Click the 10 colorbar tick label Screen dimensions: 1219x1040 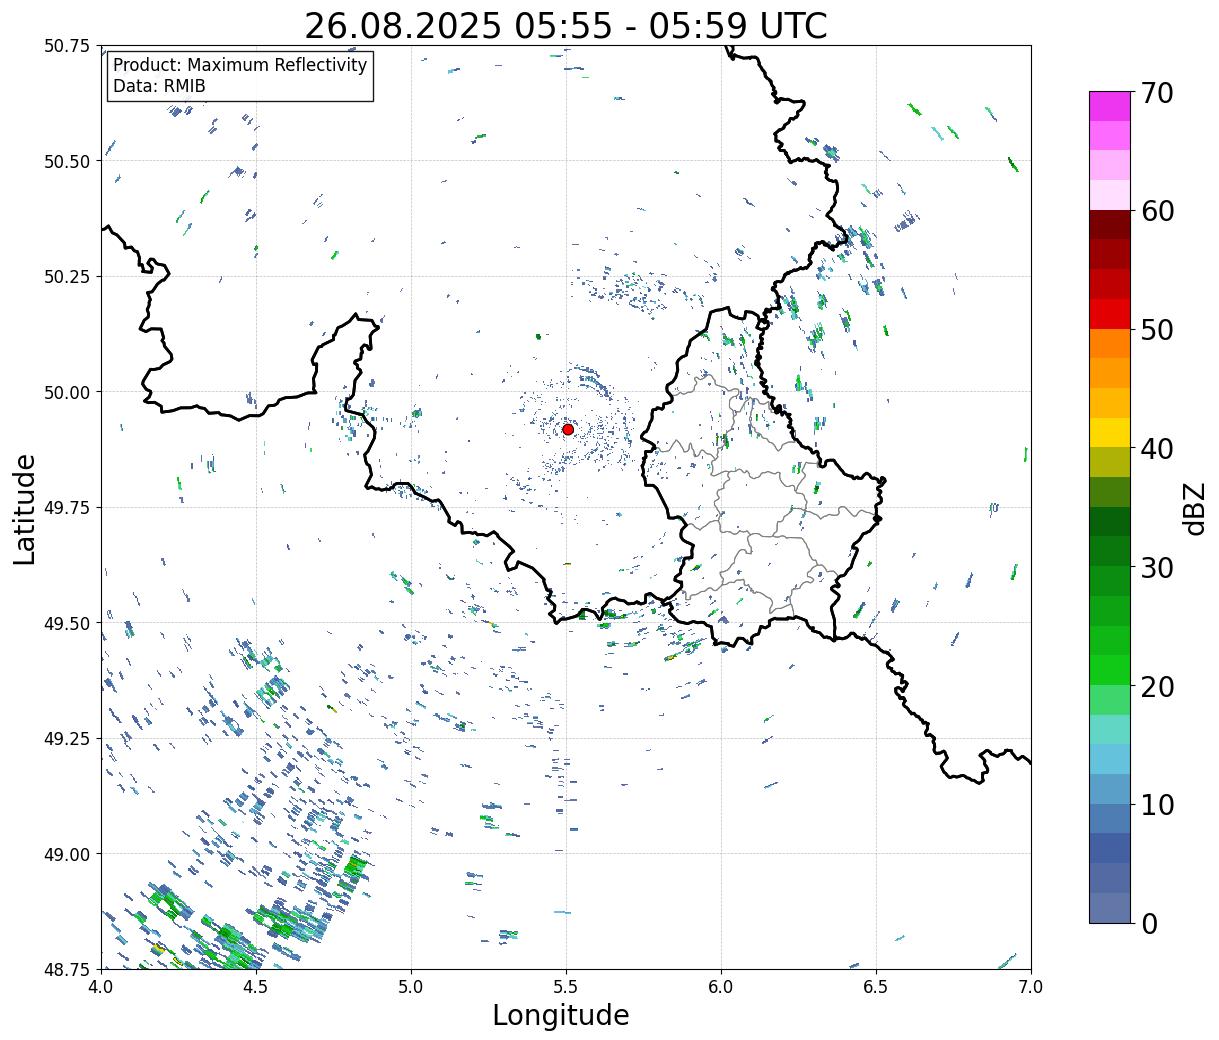1157,804
